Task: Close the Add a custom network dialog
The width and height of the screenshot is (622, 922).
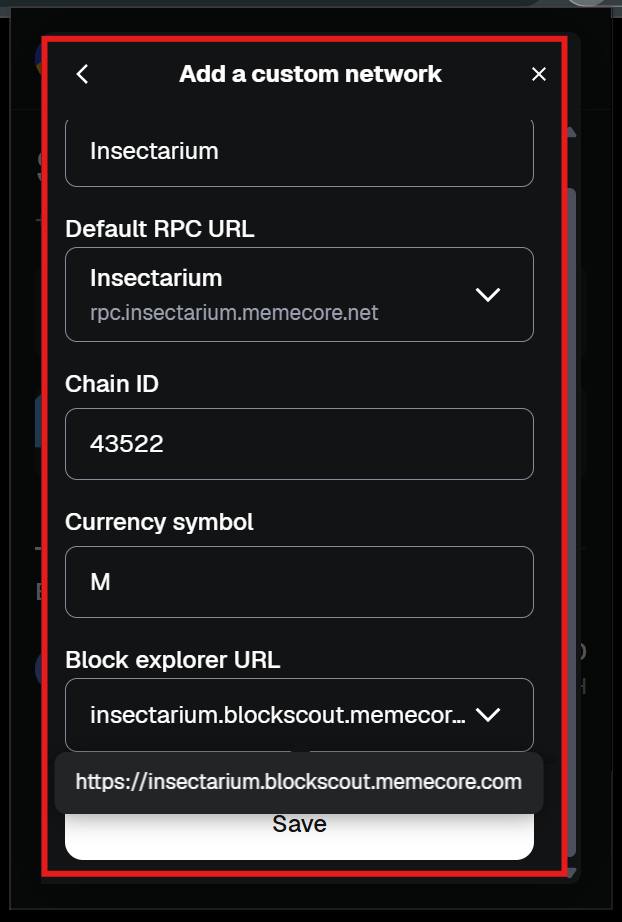Action: (539, 74)
